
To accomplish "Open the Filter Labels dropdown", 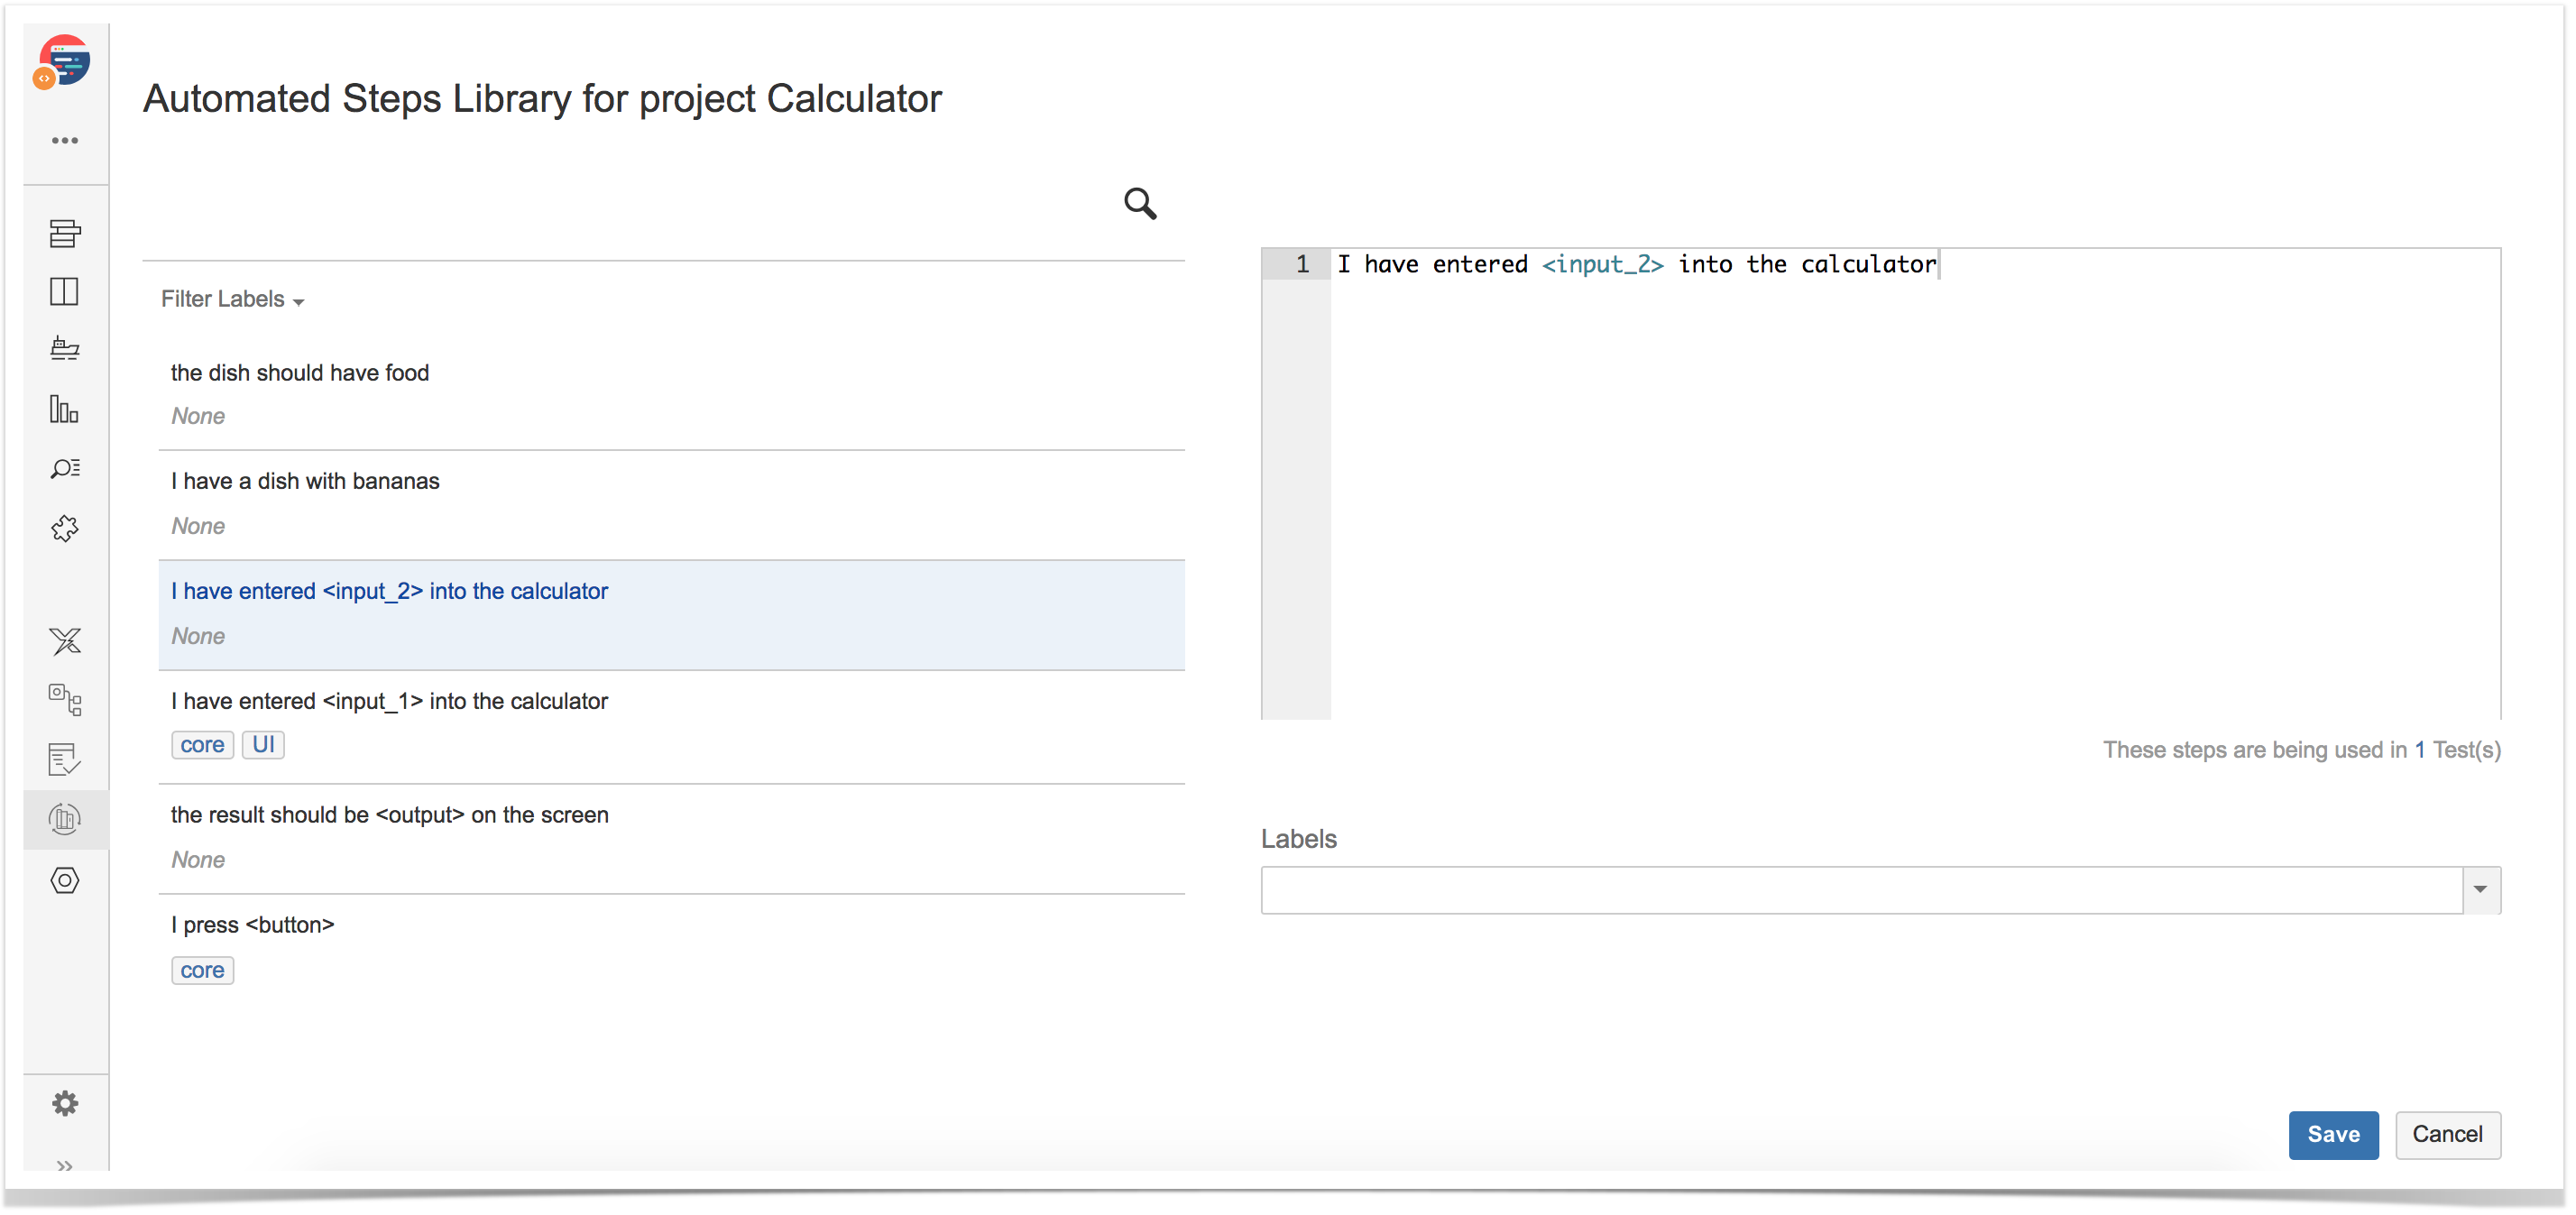I will point(232,299).
